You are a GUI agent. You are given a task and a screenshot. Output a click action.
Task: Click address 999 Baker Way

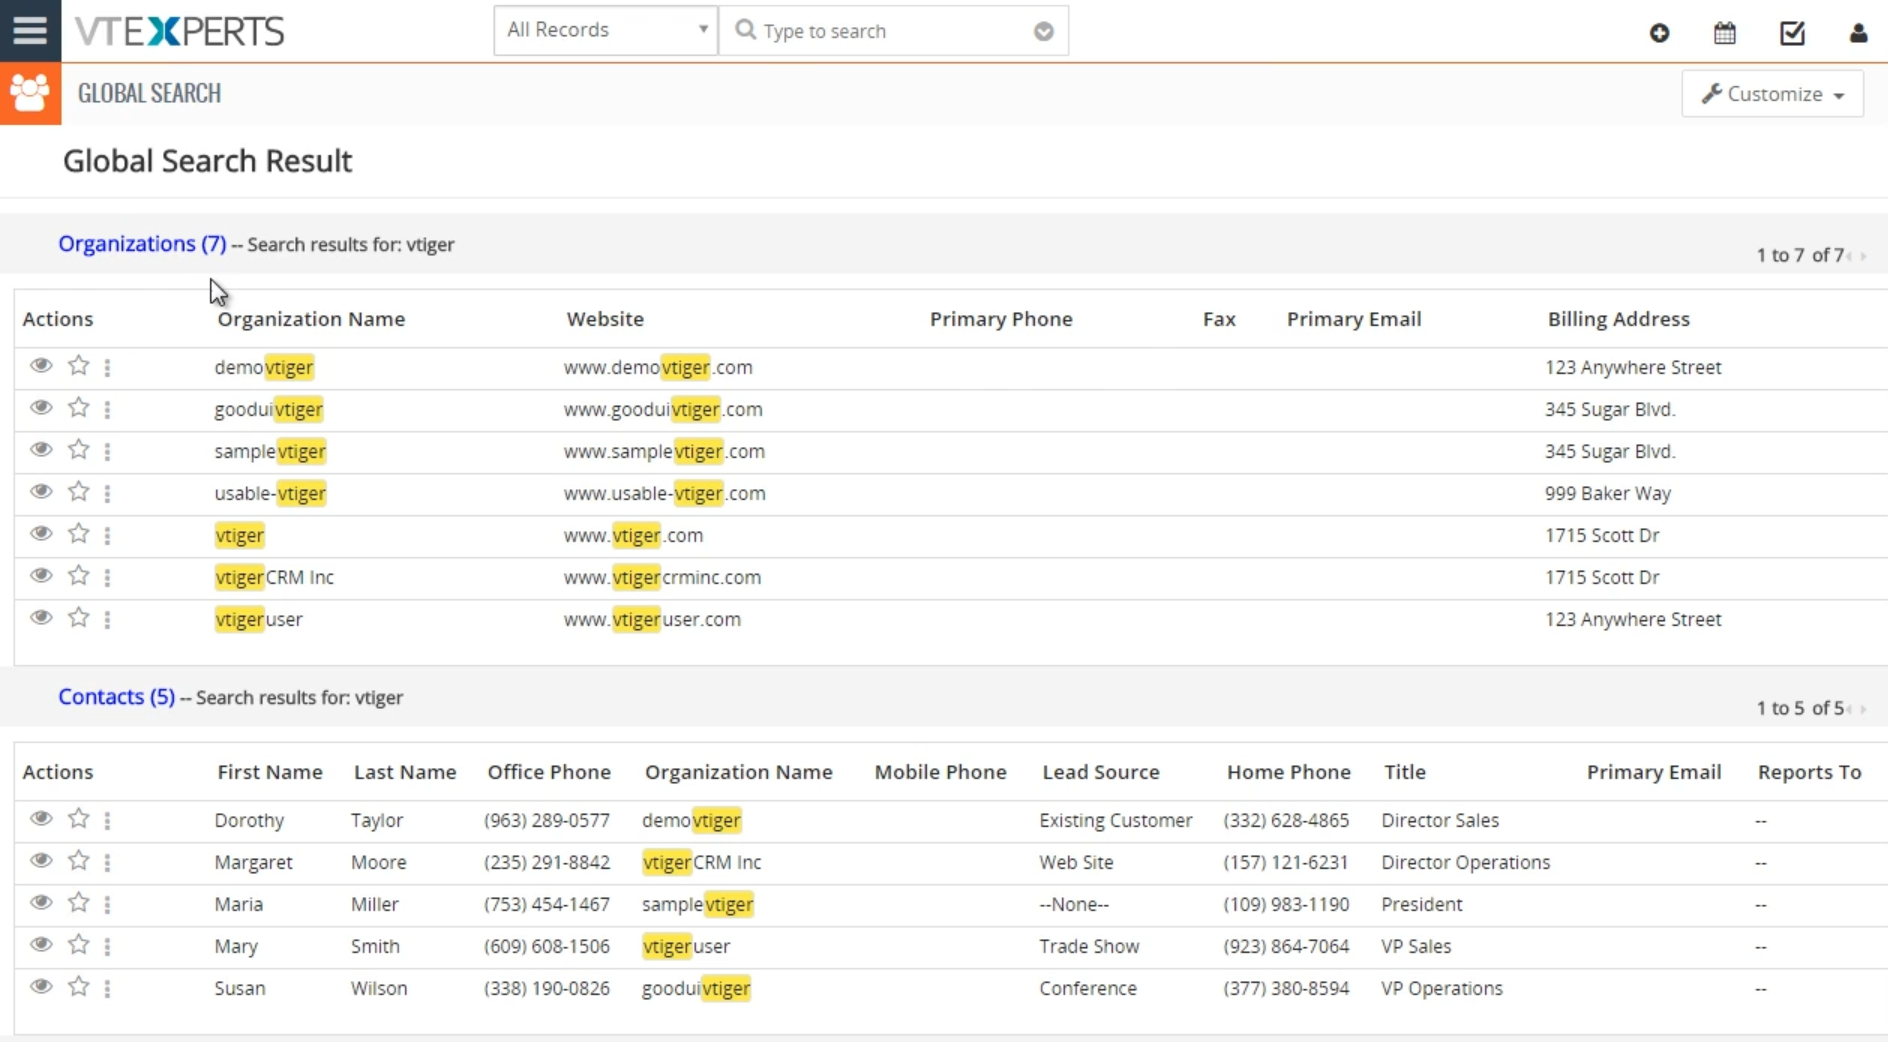[1608, 493]
